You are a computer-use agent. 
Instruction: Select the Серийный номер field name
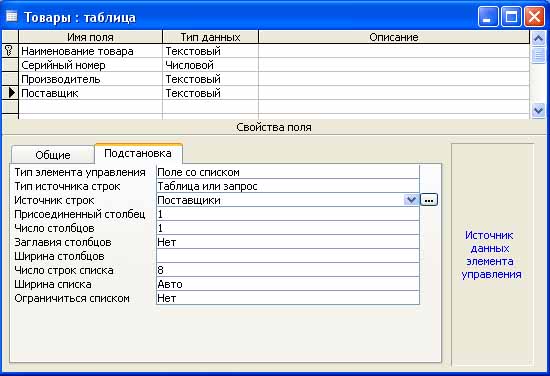pos(90,65)
